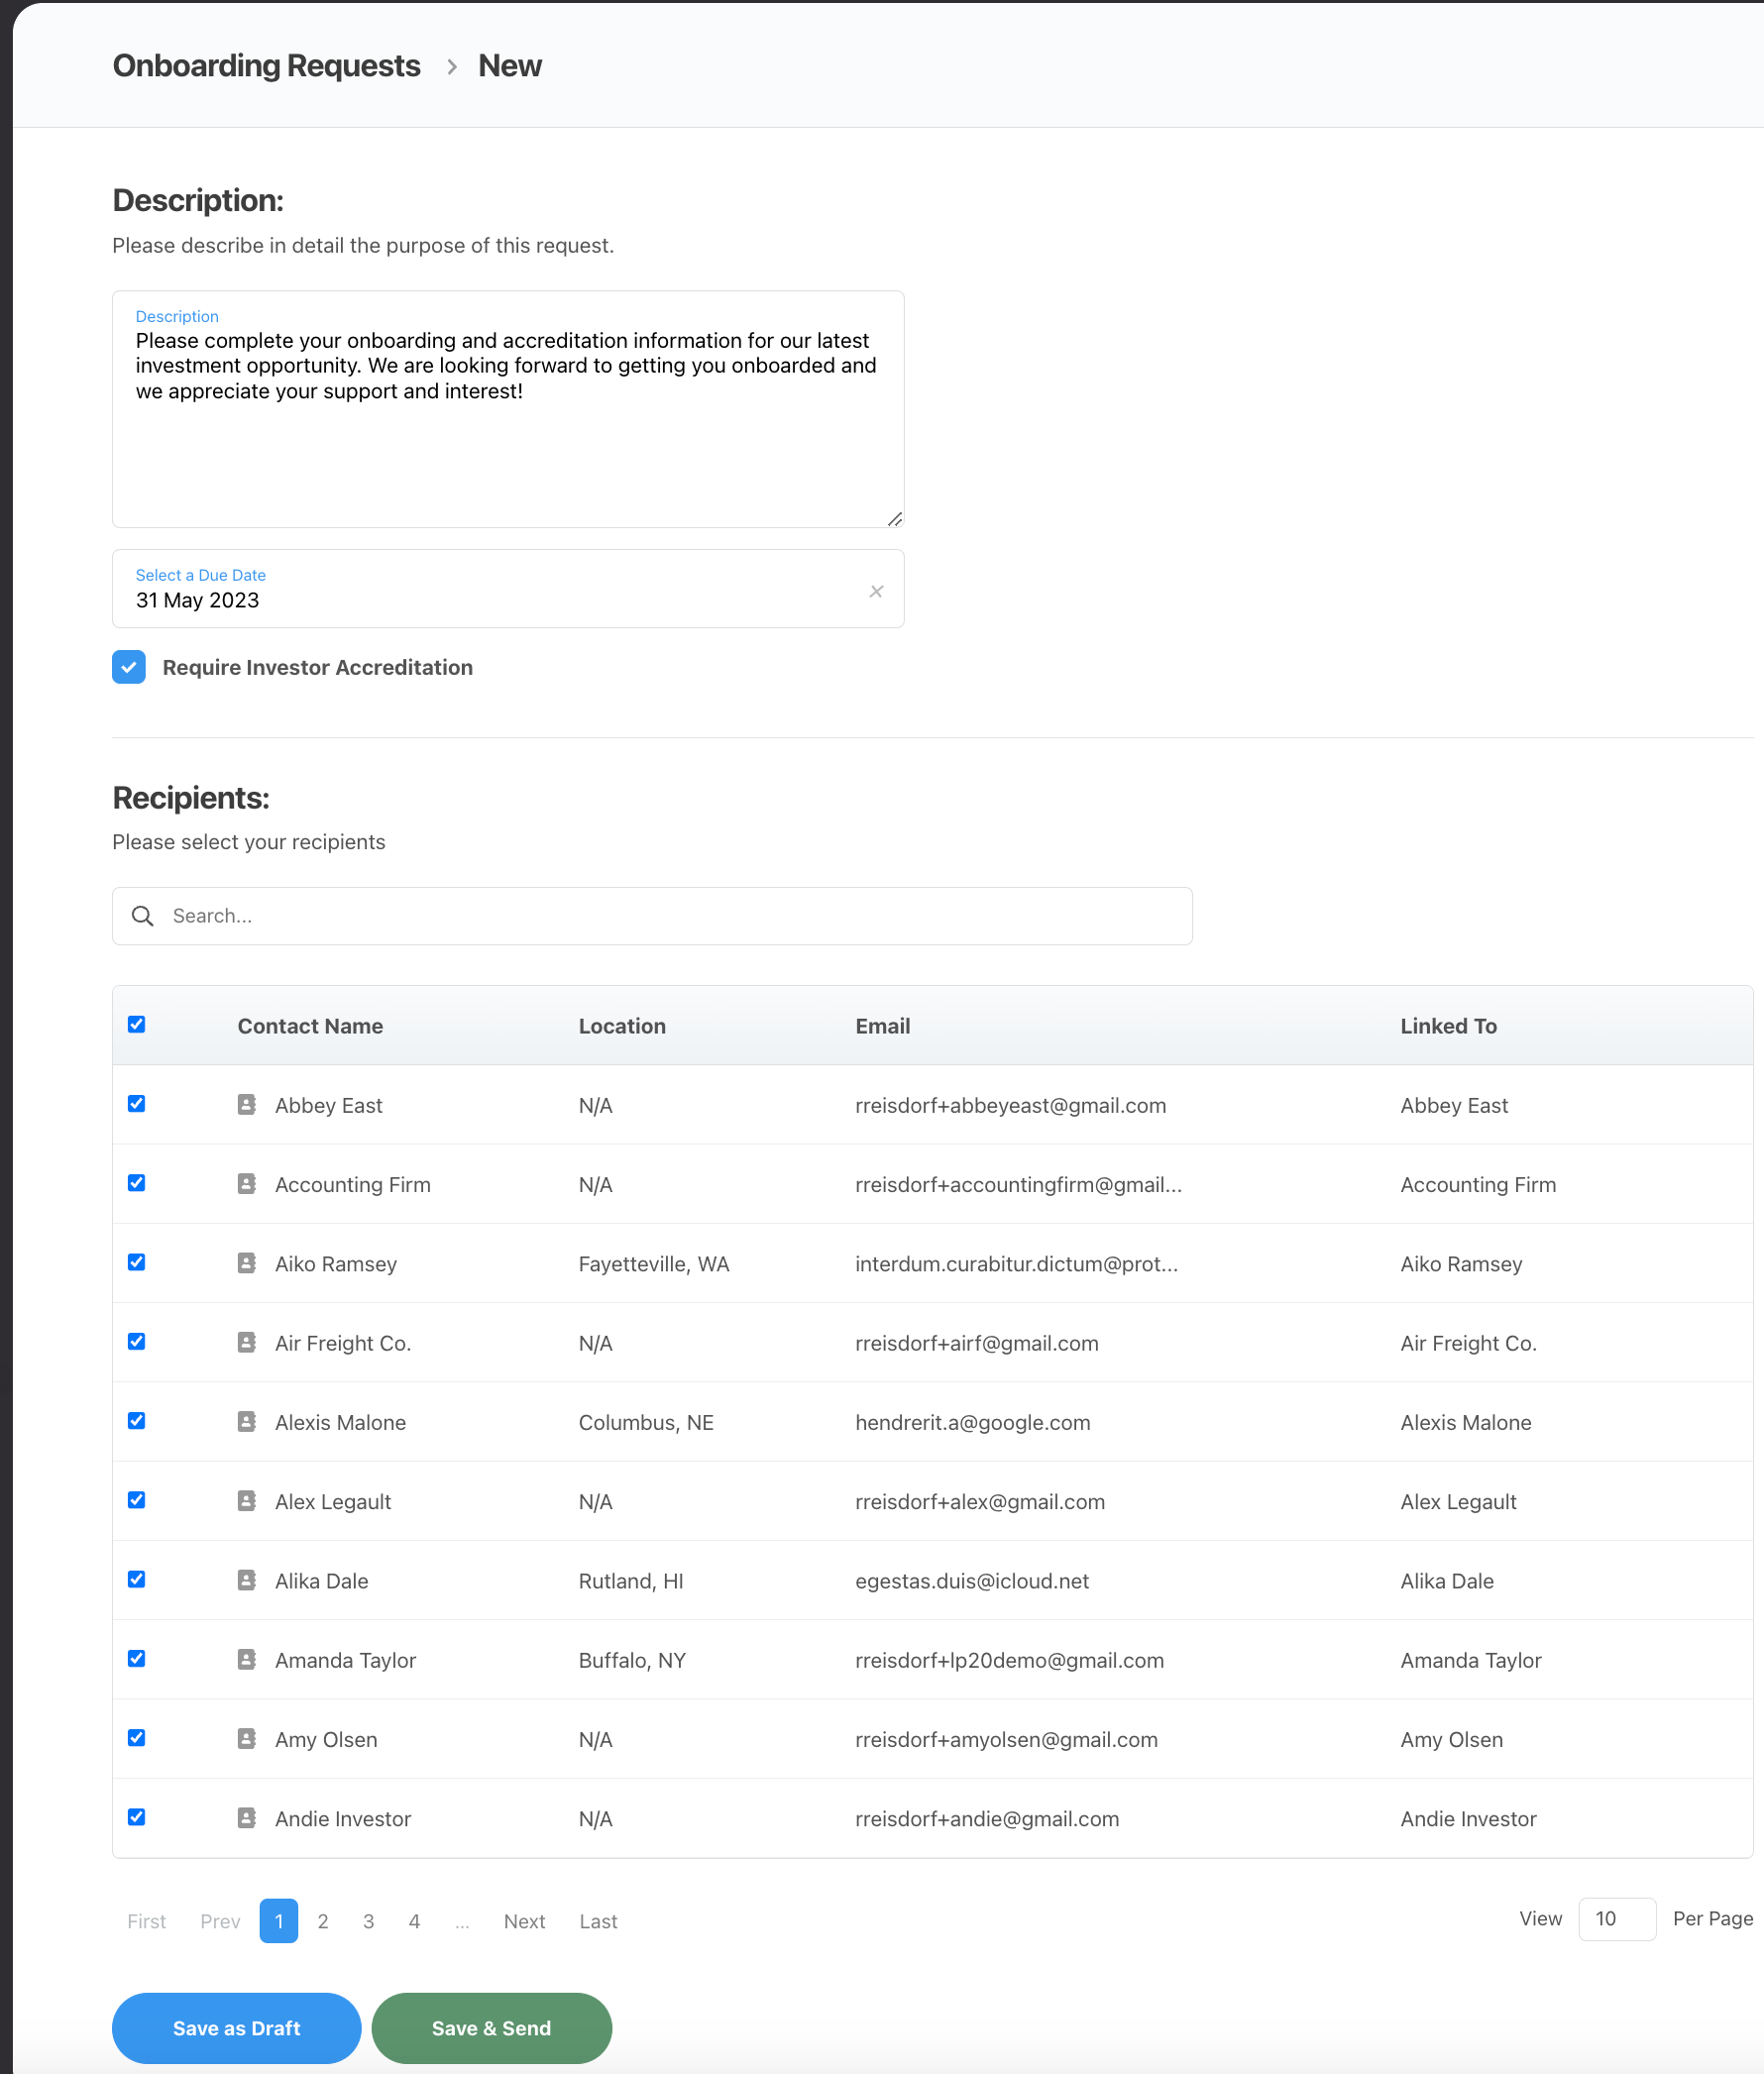Viewport: 1764px width, 2074px height.
Task: Open Abbey East's contact card icon
Action: point(246,1104)
